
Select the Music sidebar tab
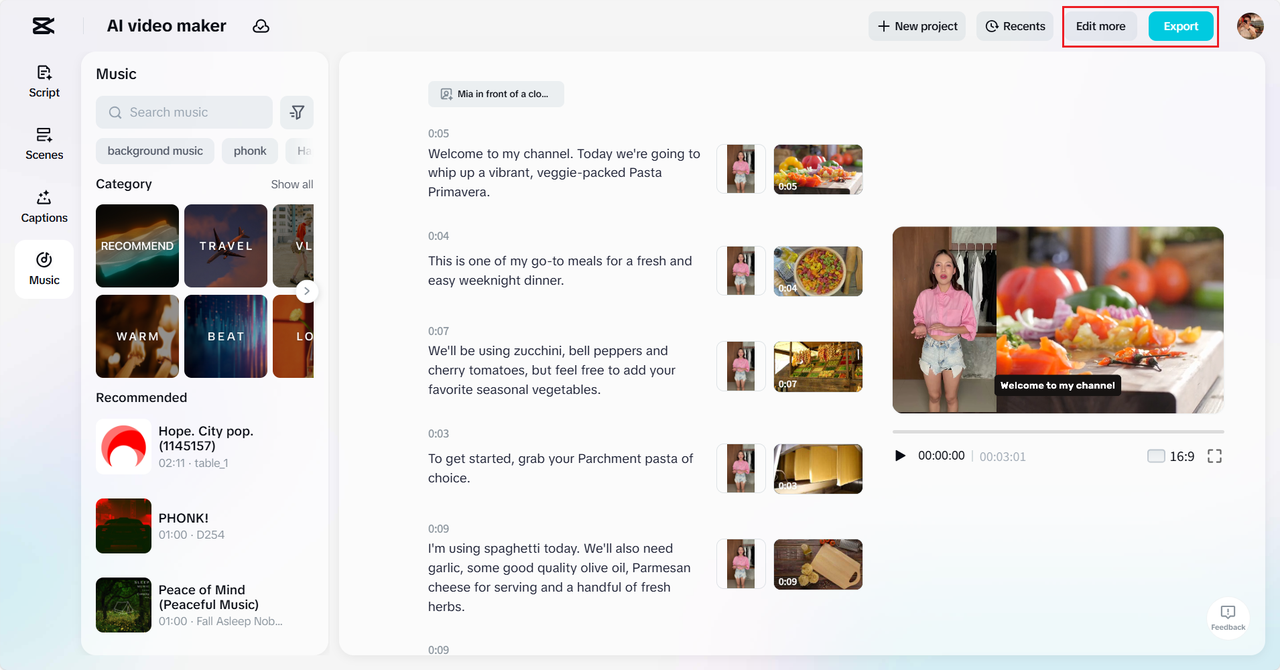pyautogui.click(x=44, y=269)
